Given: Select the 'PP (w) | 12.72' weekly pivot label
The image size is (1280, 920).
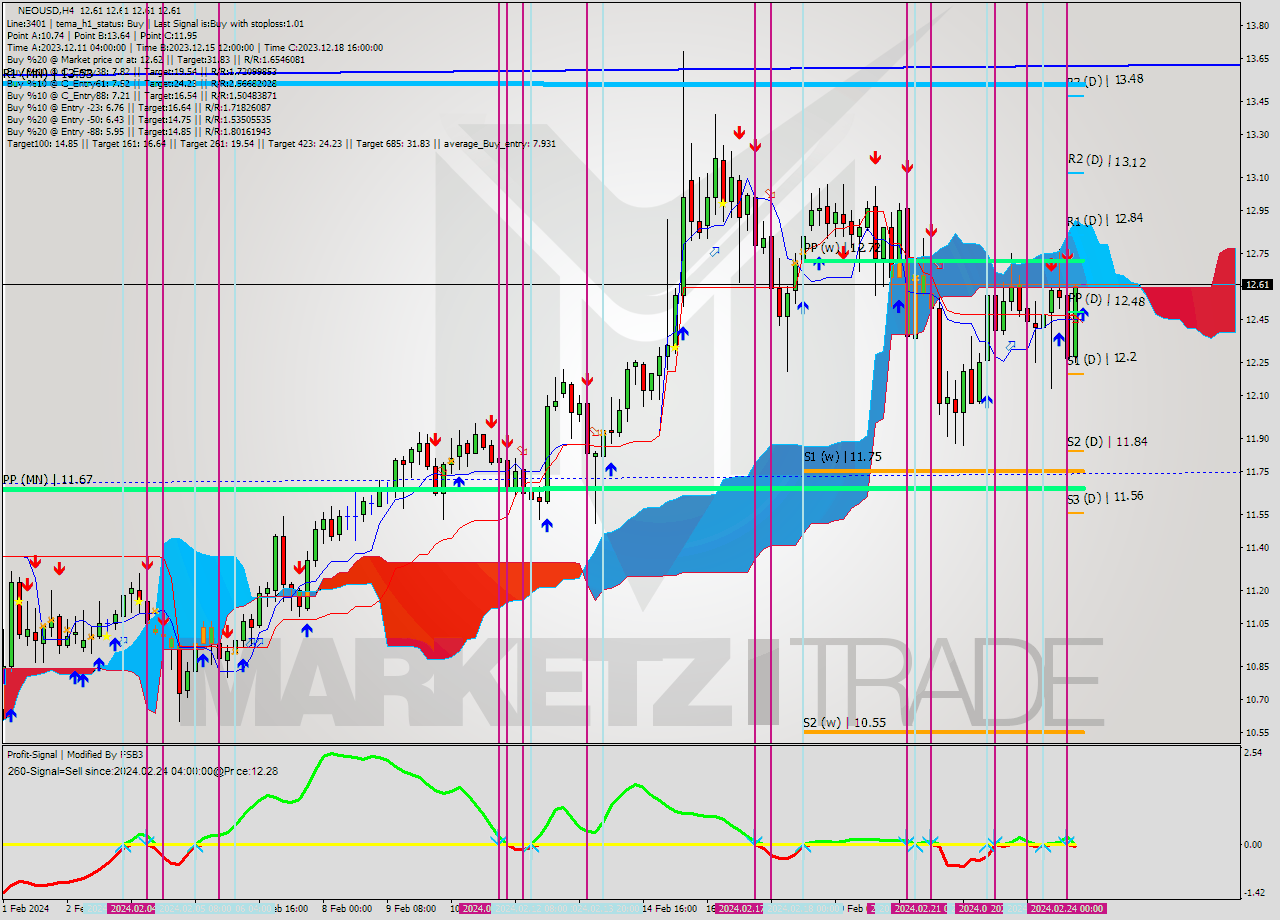Looking at the screenshot, I should [843, 246].
